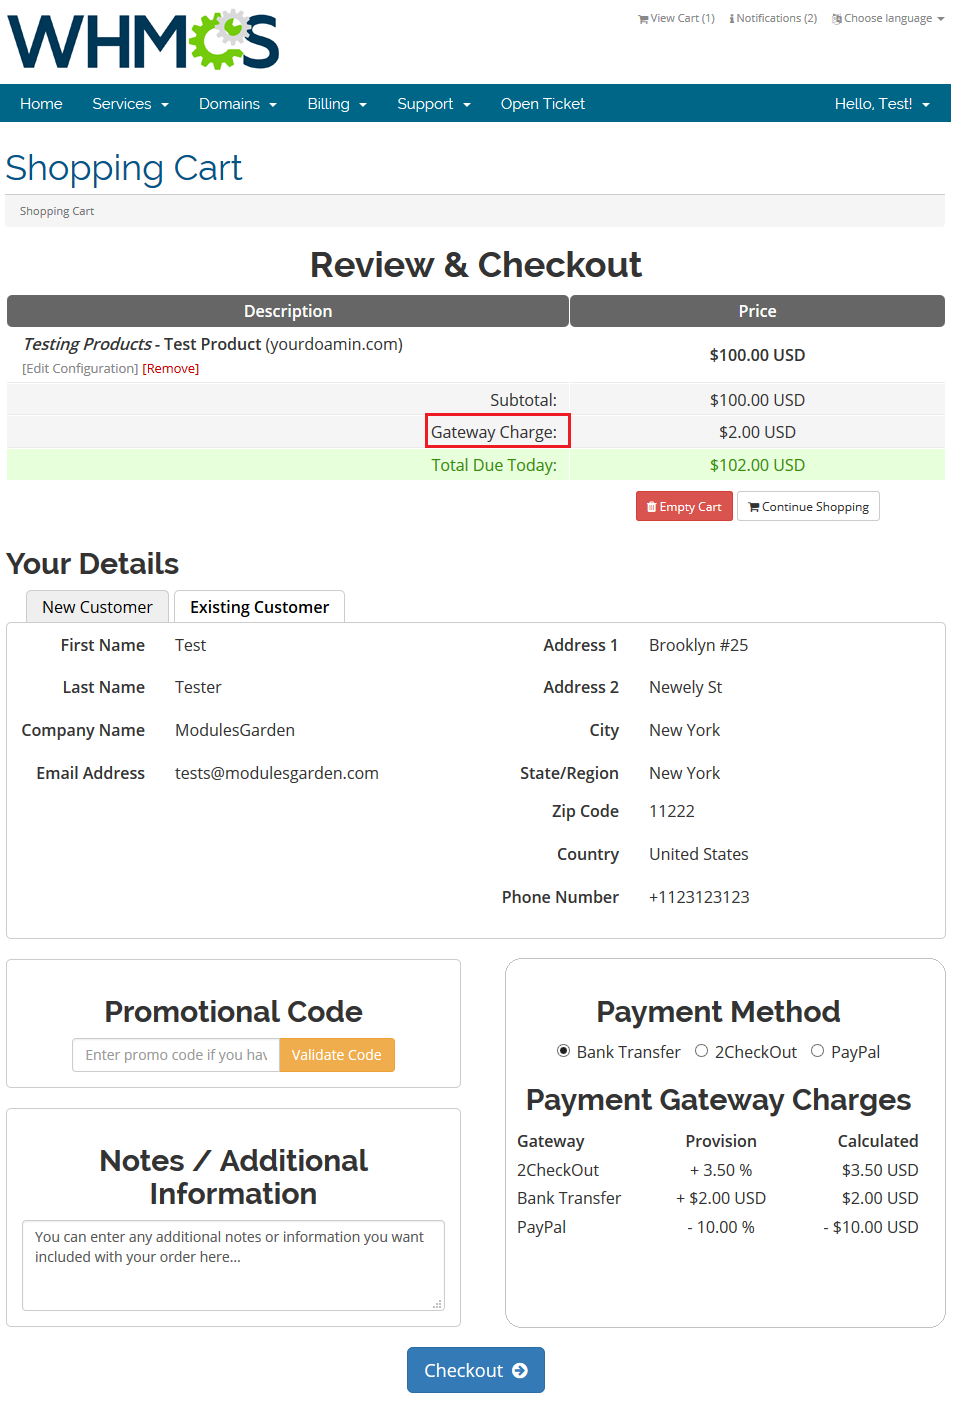Click the PayPal row in gateway charges table
957x1408 pixels.
tap(718, 1227)
